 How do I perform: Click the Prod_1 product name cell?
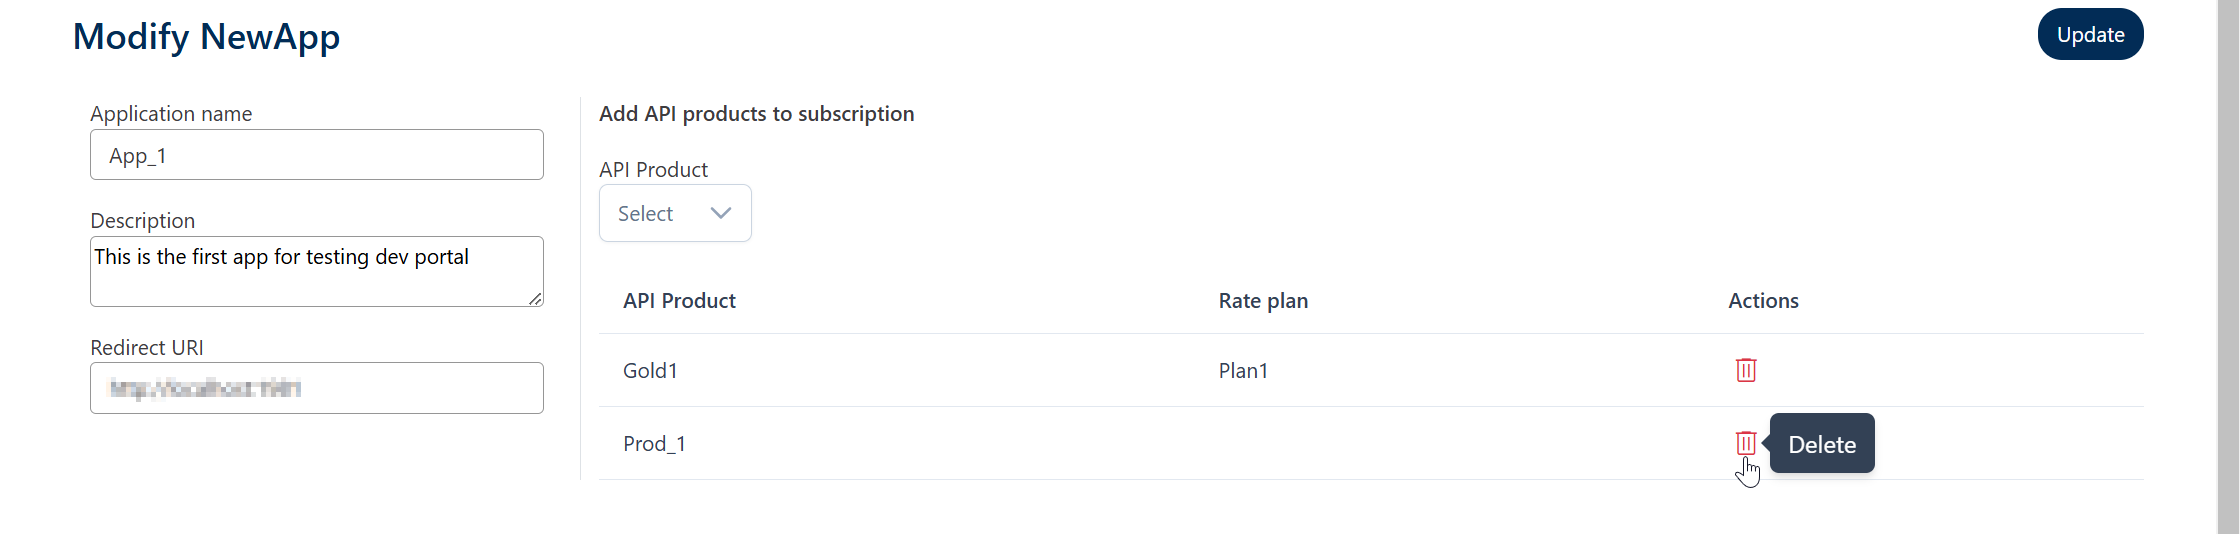654,443
